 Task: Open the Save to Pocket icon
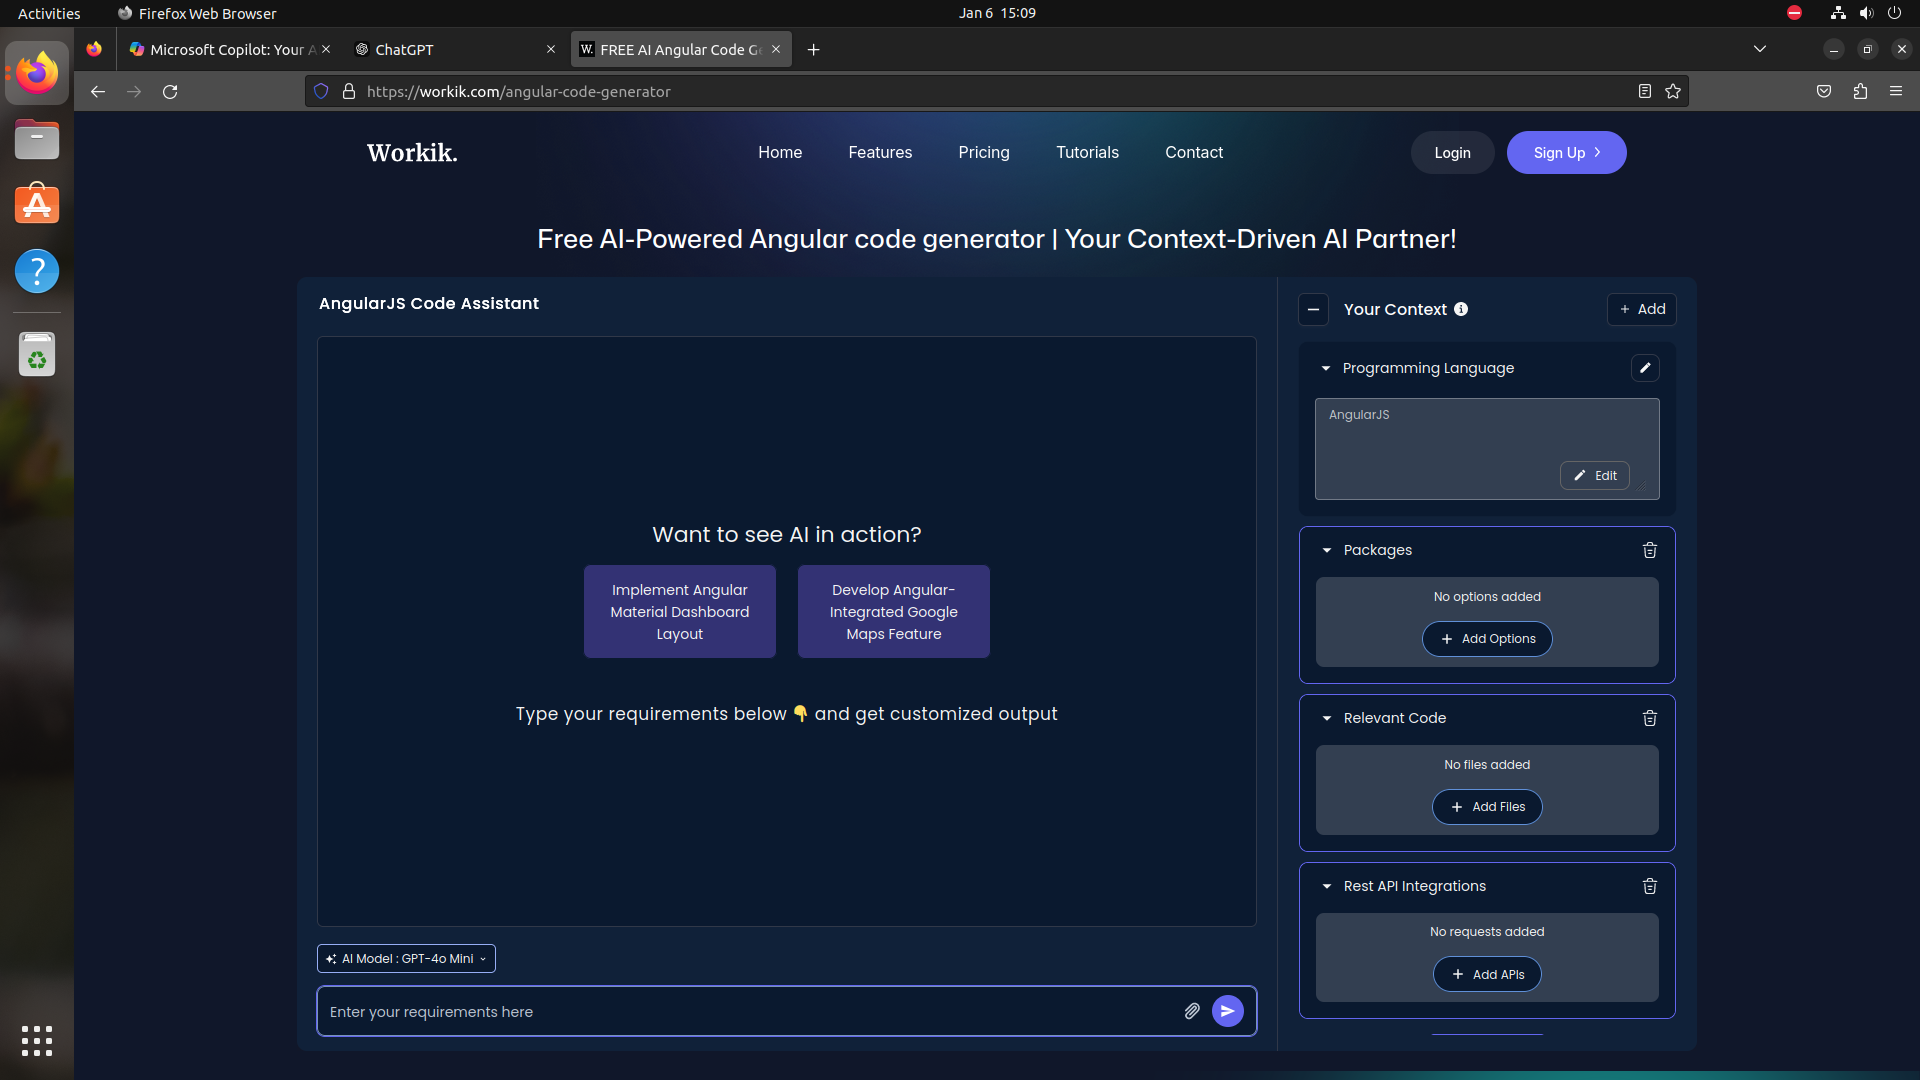point(1824,91)
